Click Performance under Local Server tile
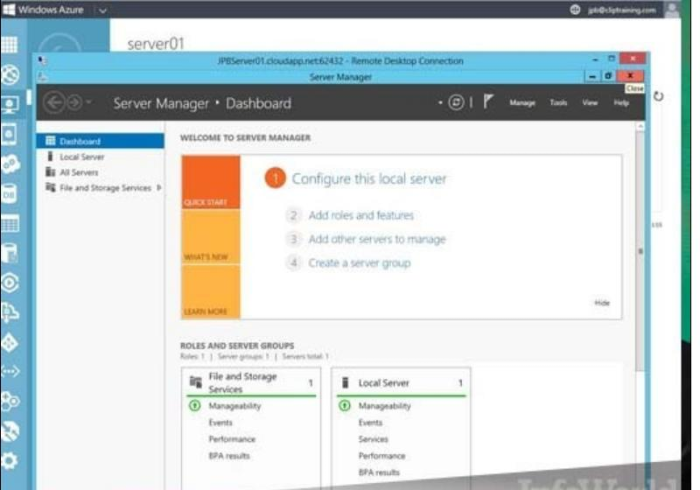 click(x=382, y=456)
